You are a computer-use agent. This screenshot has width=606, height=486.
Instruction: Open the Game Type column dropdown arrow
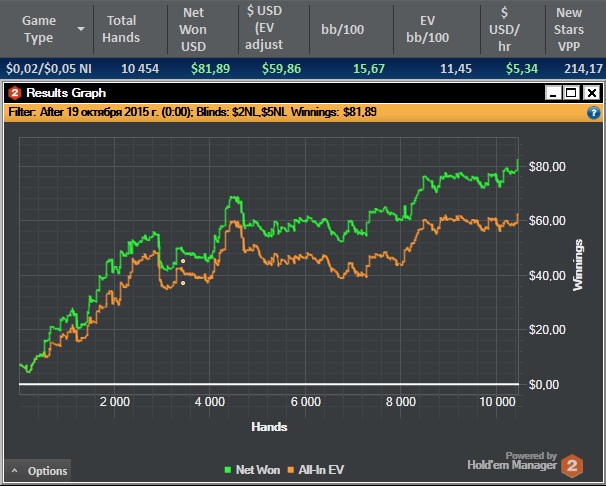tap(81, 29)
